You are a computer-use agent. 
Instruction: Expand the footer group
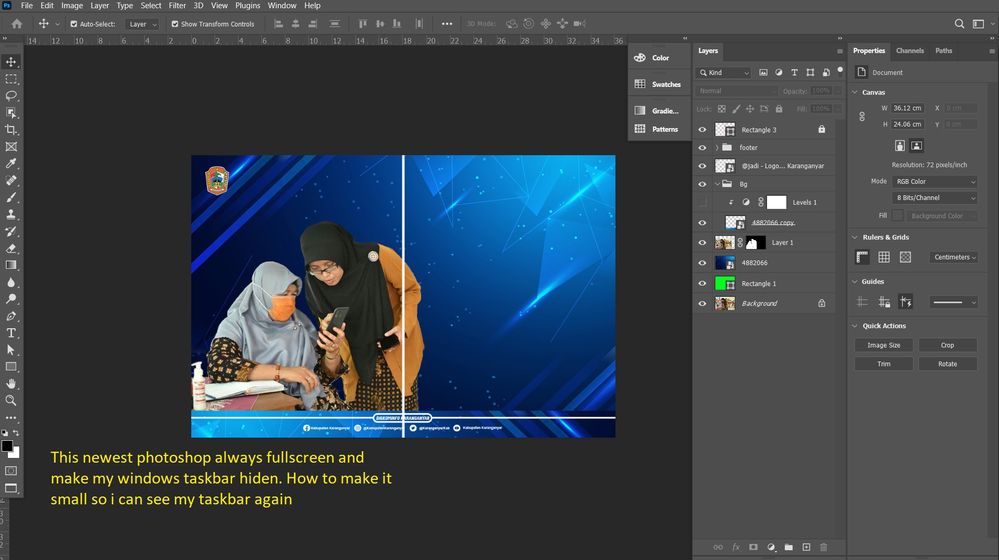717,147
